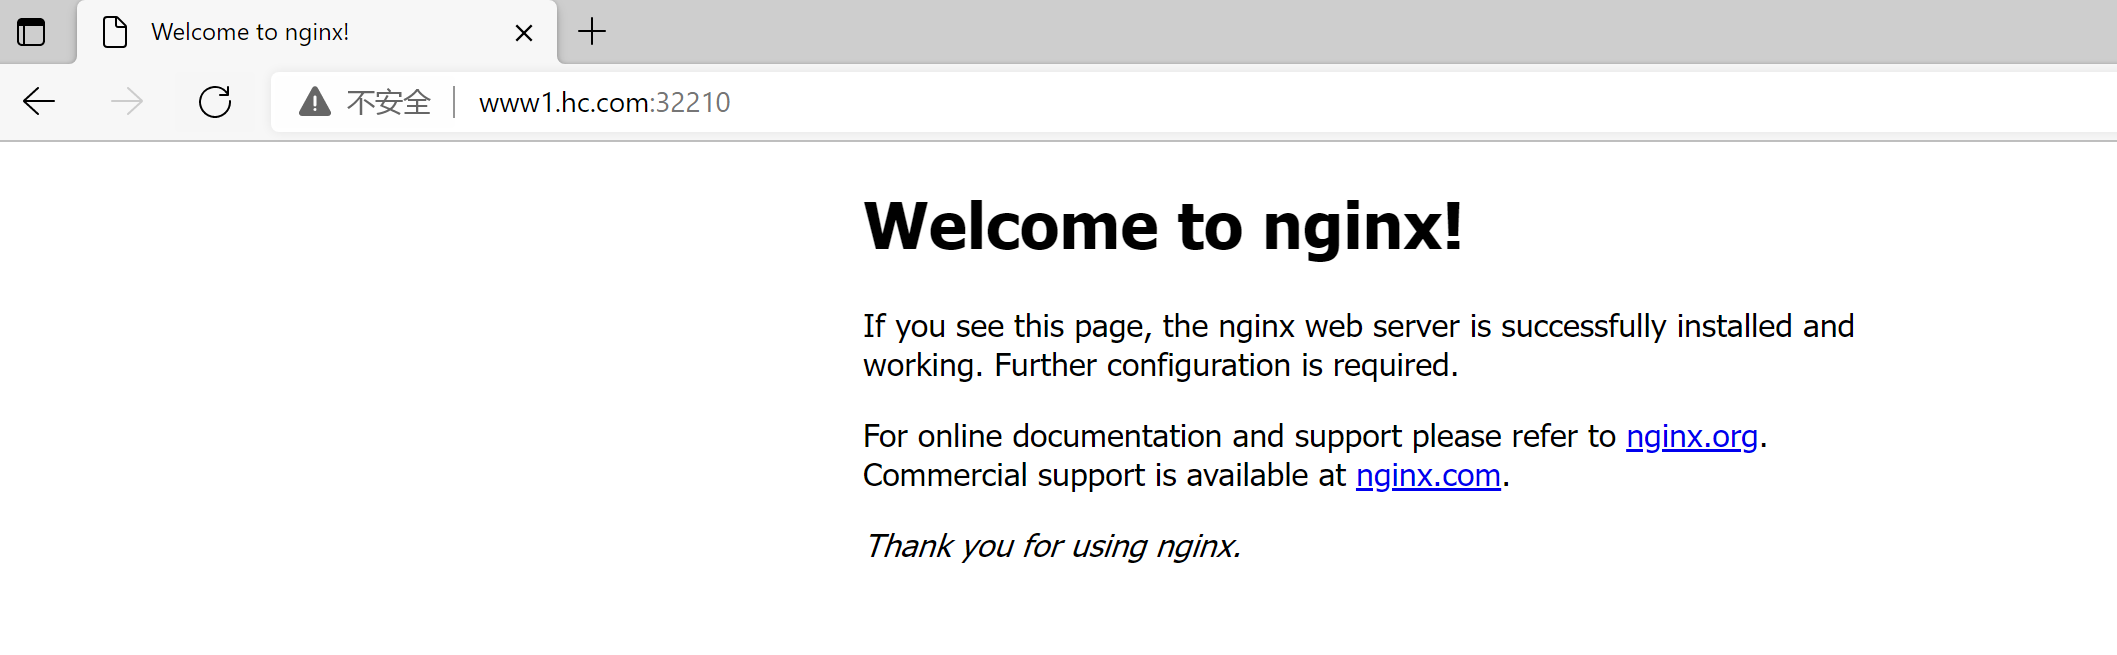The height and width of the screenshot is (655, 2117).
Task: Close the "Welcome to nginx!" tab
Action: click(x=523, y=33)
